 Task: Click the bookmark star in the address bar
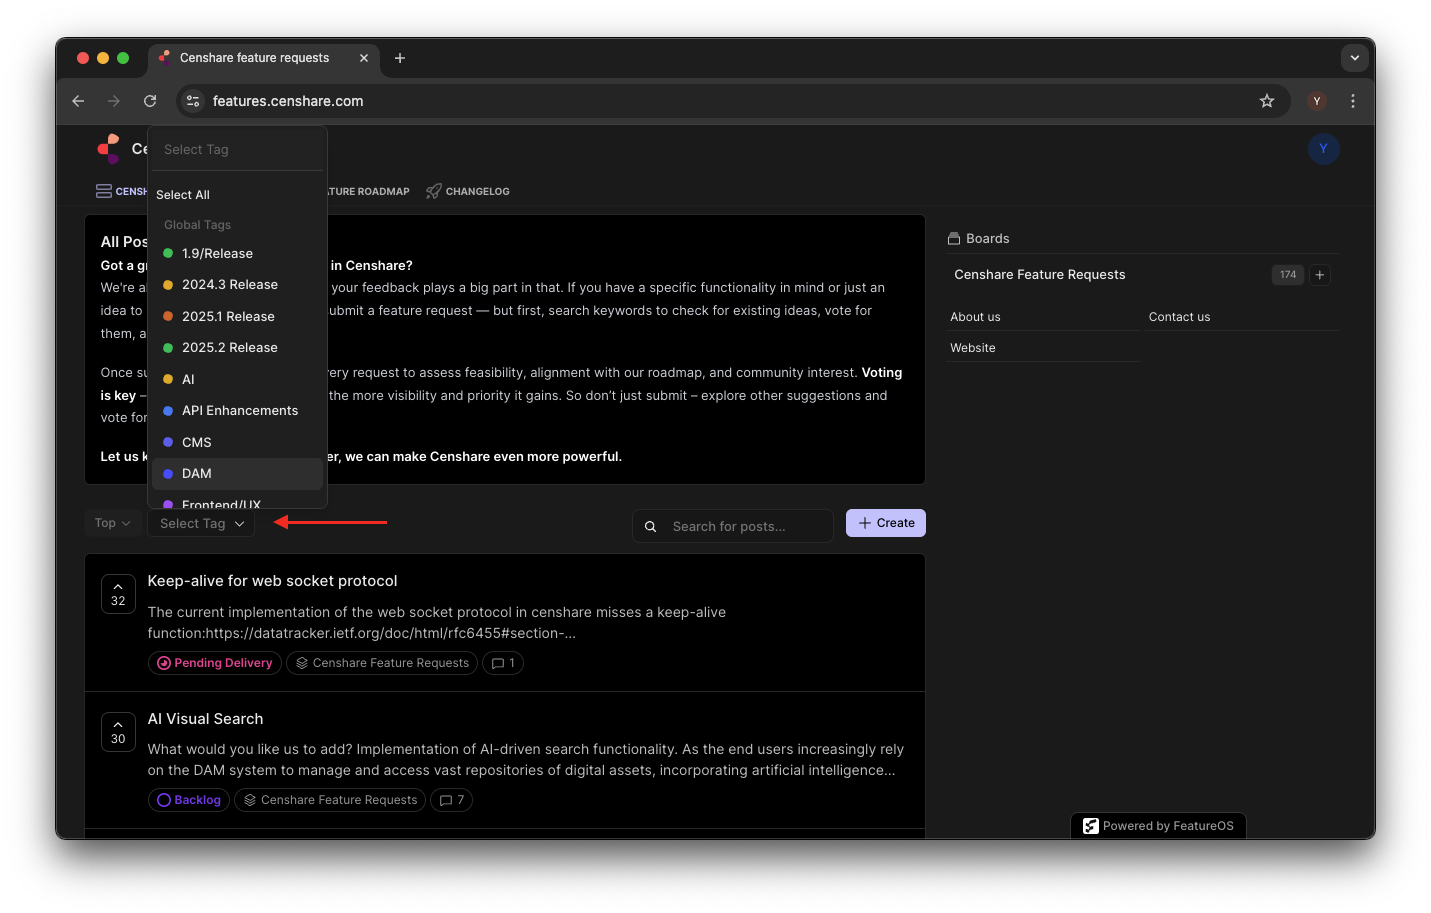click(1267, 101)
